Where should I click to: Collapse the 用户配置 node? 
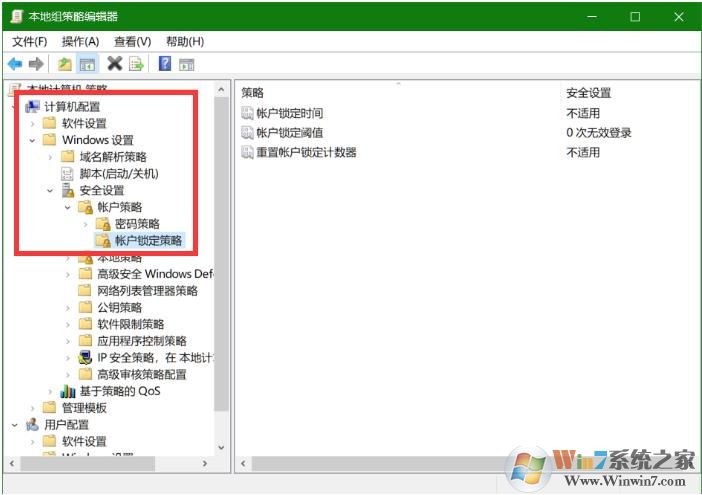click(x=15, y=425)
